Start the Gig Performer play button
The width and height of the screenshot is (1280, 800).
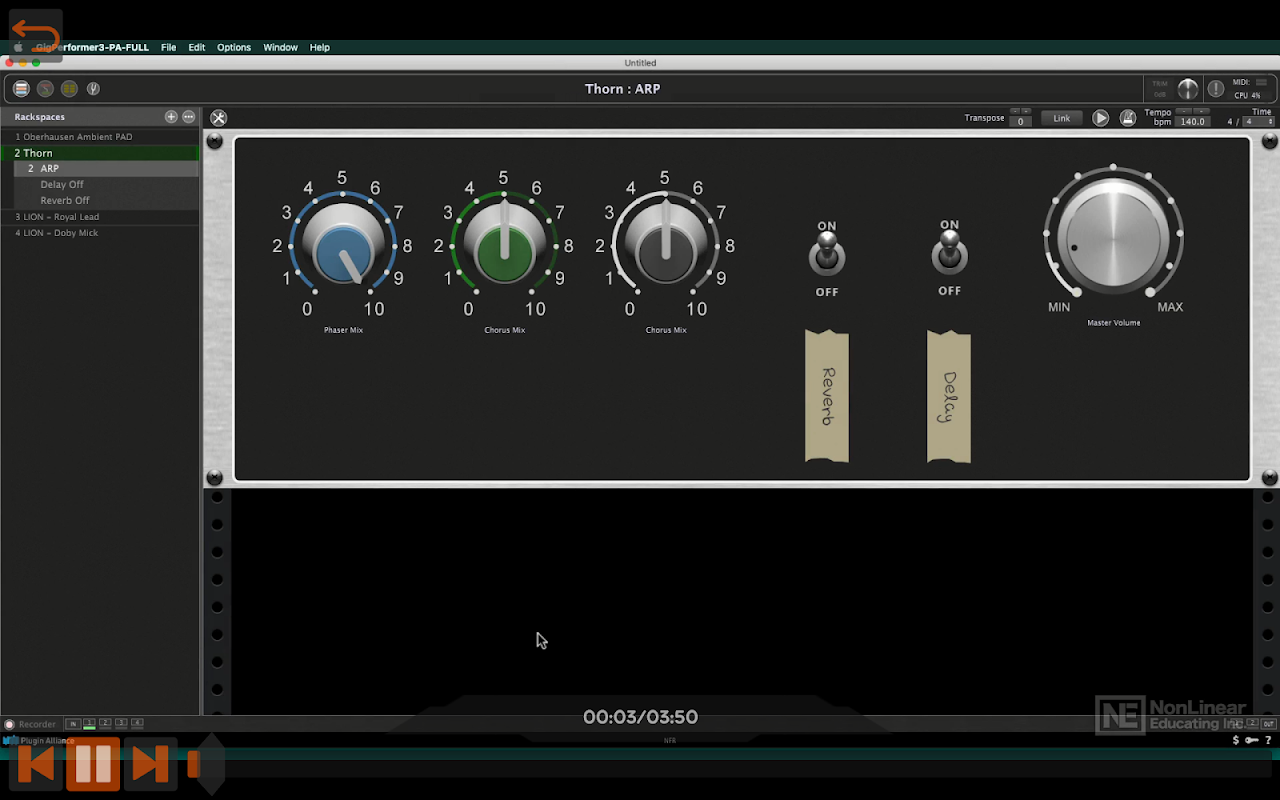[x=1100, y=118]
